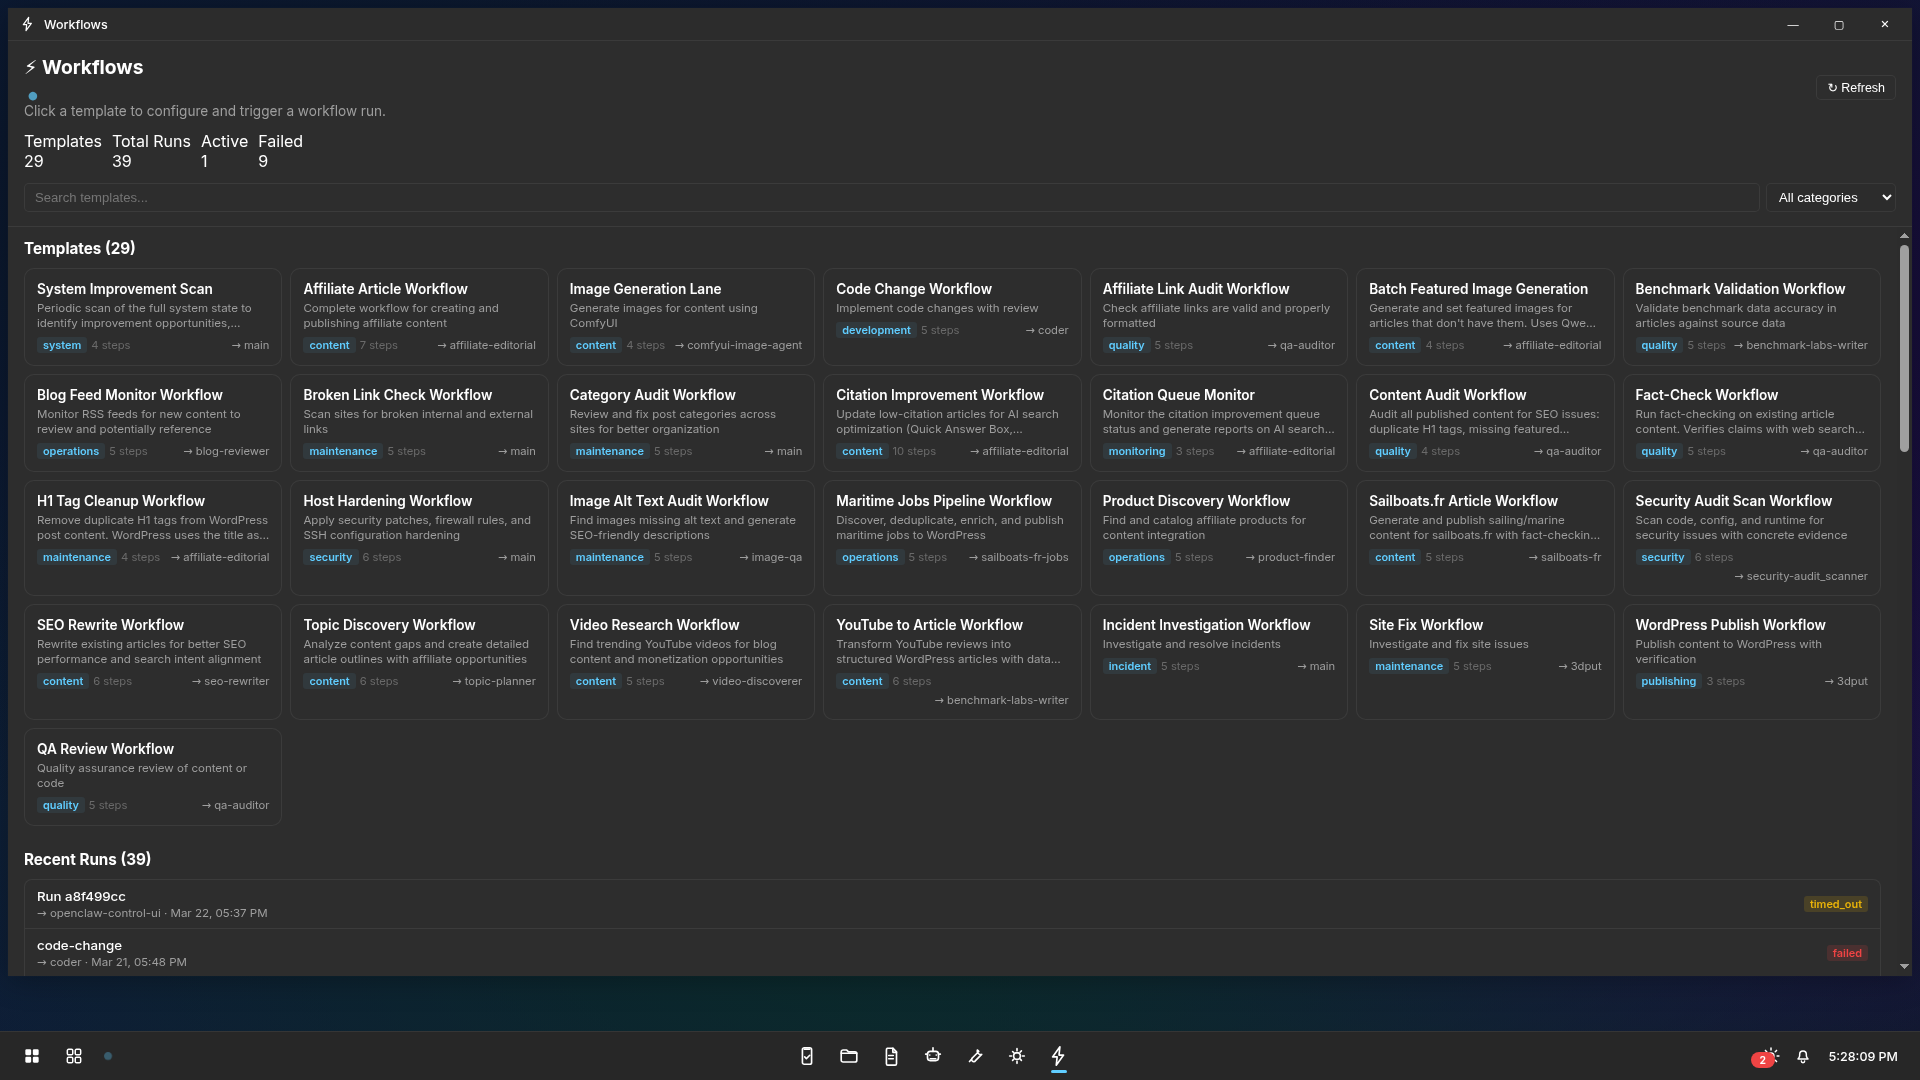Open WordPress Publish Workflow card
This screenshot has height=1080, width=1920.
[1752, 662]
